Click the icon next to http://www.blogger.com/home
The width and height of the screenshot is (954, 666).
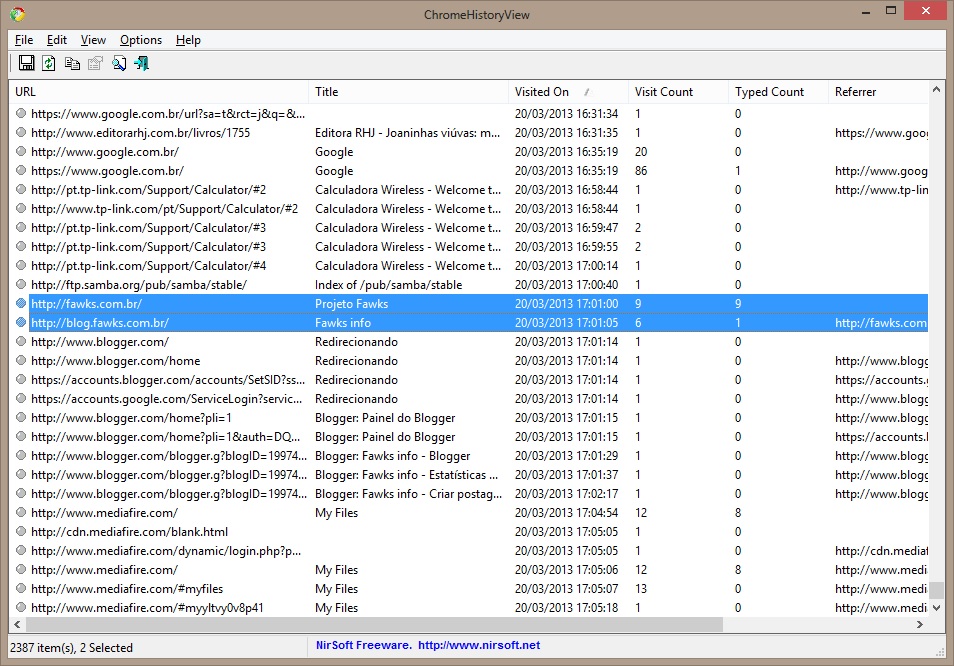click(21, 360)
